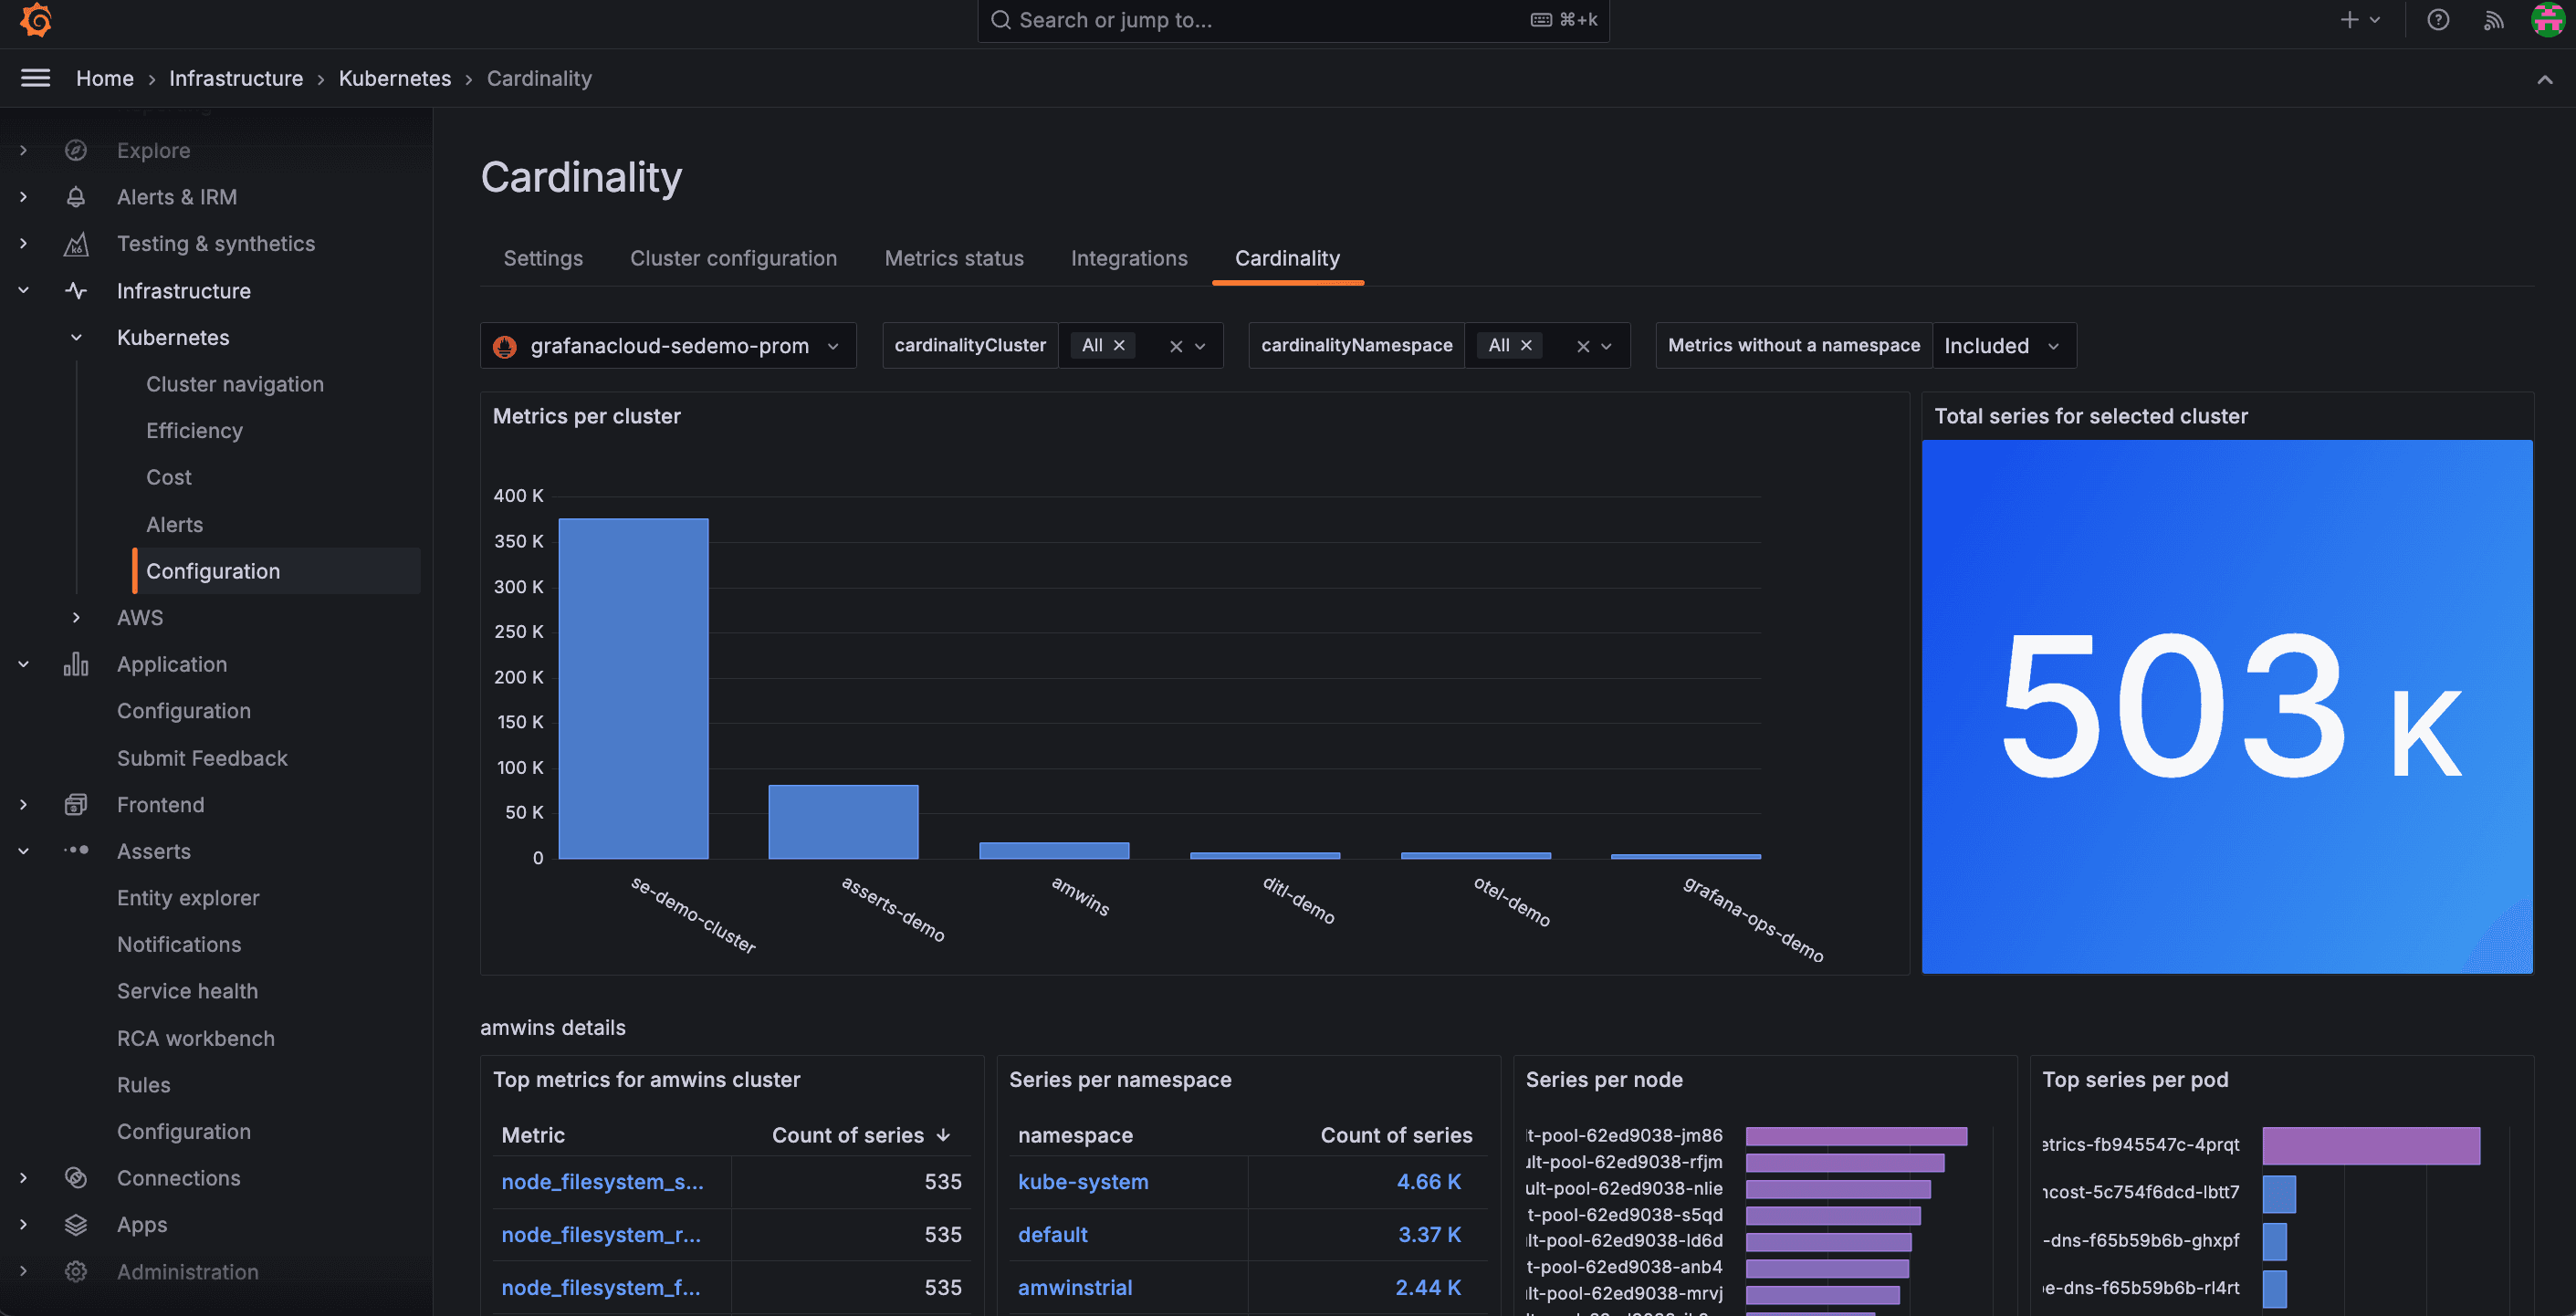Open Application via the bar chart icon
2576x1316 pixels.
[x=77, y=663]
